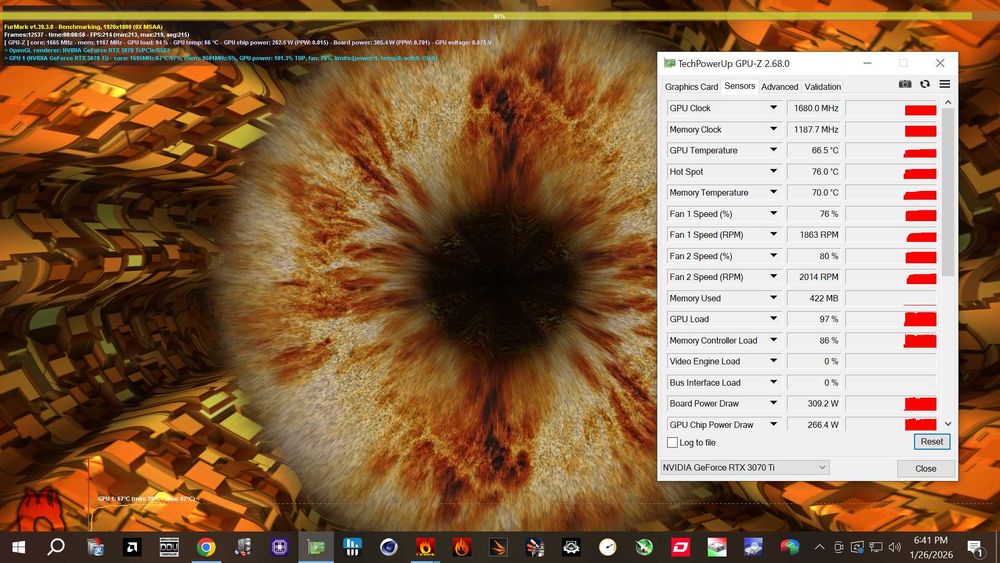Image resolution: width=1000 pixels, height=563 pixels.
Task: Open GPU Chip Power Draw dropdown arrow
Action: pos(773,424)
